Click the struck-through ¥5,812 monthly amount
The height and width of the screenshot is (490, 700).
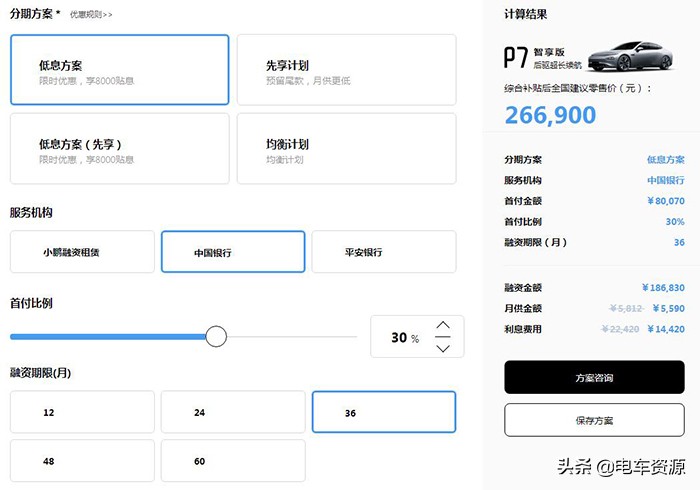pos(626,308)
